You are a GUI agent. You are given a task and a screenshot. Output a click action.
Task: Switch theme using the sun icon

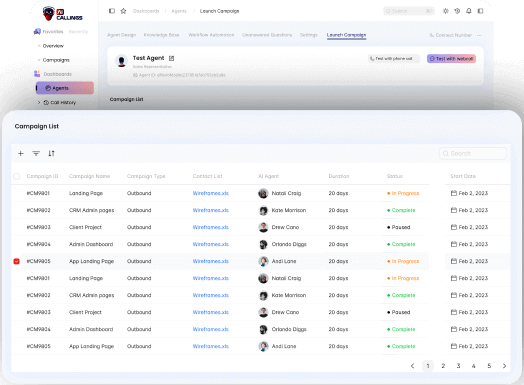pos(445,11)
